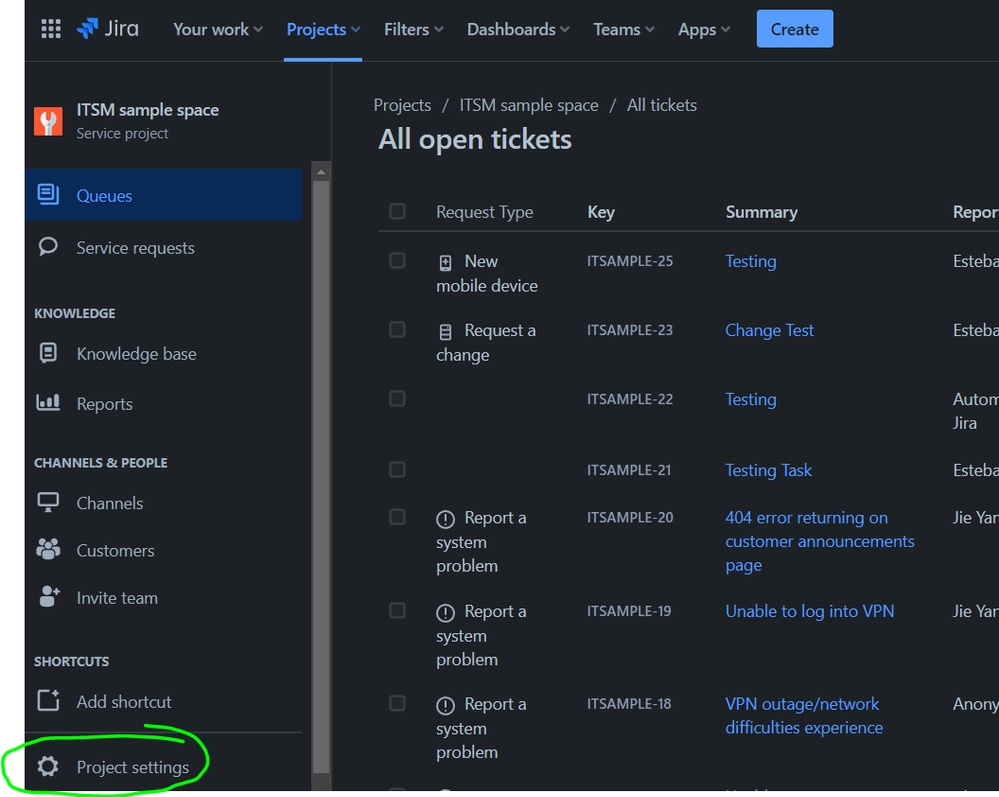
Task: Open the Filters dropdown menu
Action: point(413,29)
